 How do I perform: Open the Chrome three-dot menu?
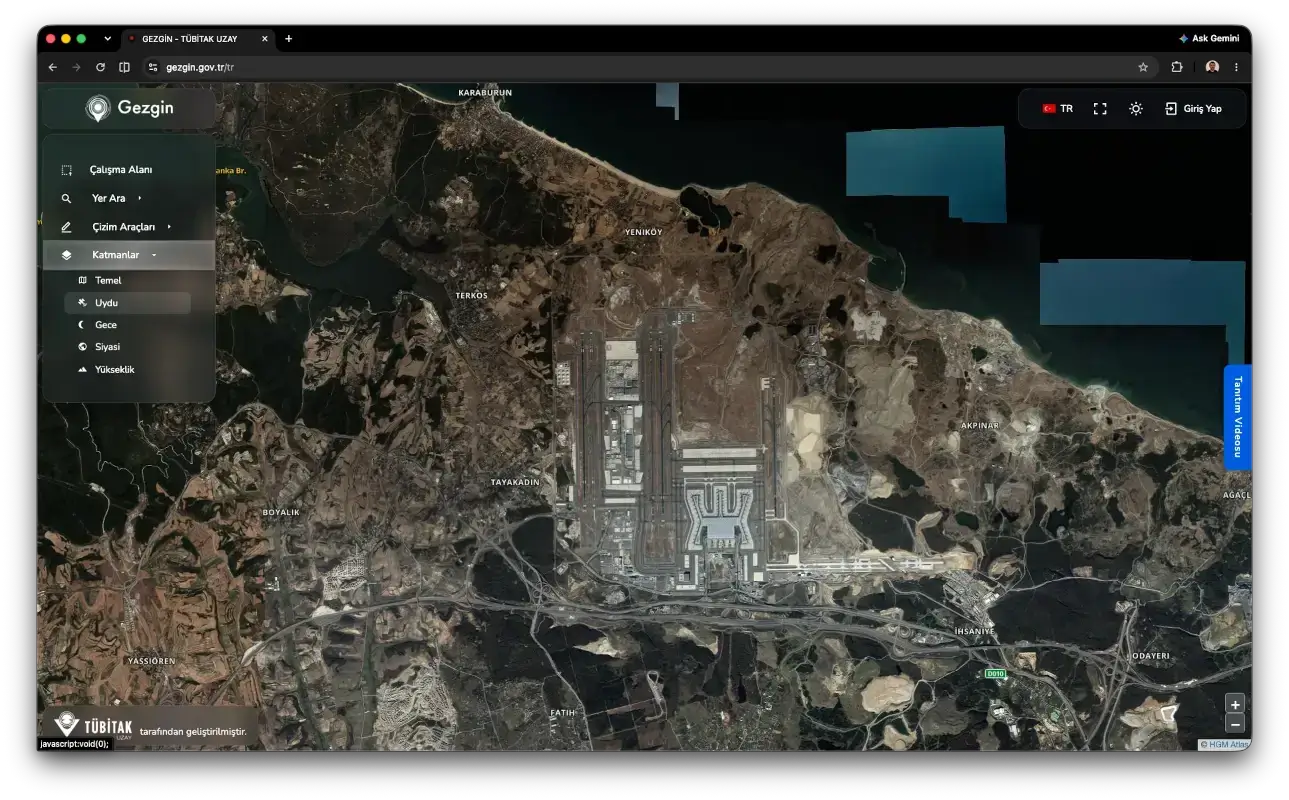pyautogui.click(x=1236, y=67)
